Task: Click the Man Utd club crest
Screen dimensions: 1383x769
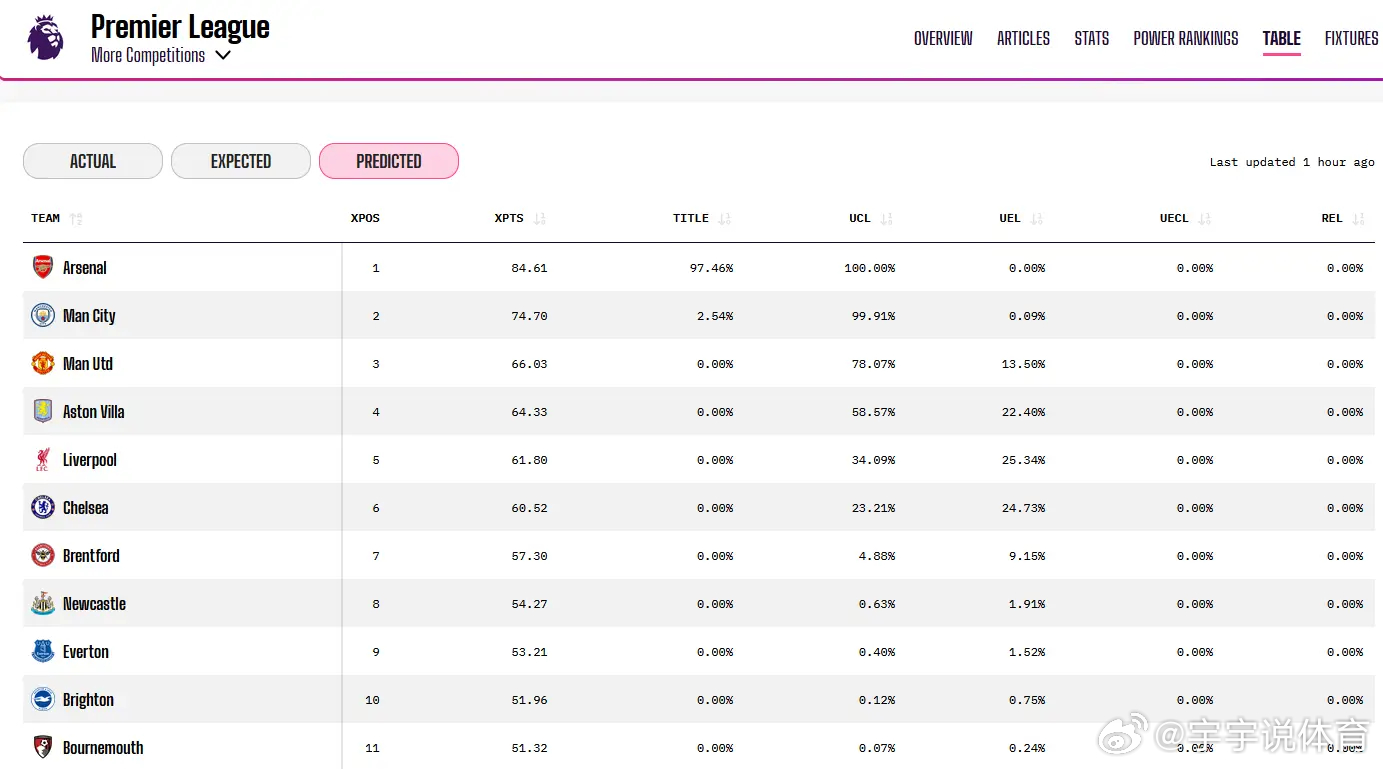Action: pos(42,363)
